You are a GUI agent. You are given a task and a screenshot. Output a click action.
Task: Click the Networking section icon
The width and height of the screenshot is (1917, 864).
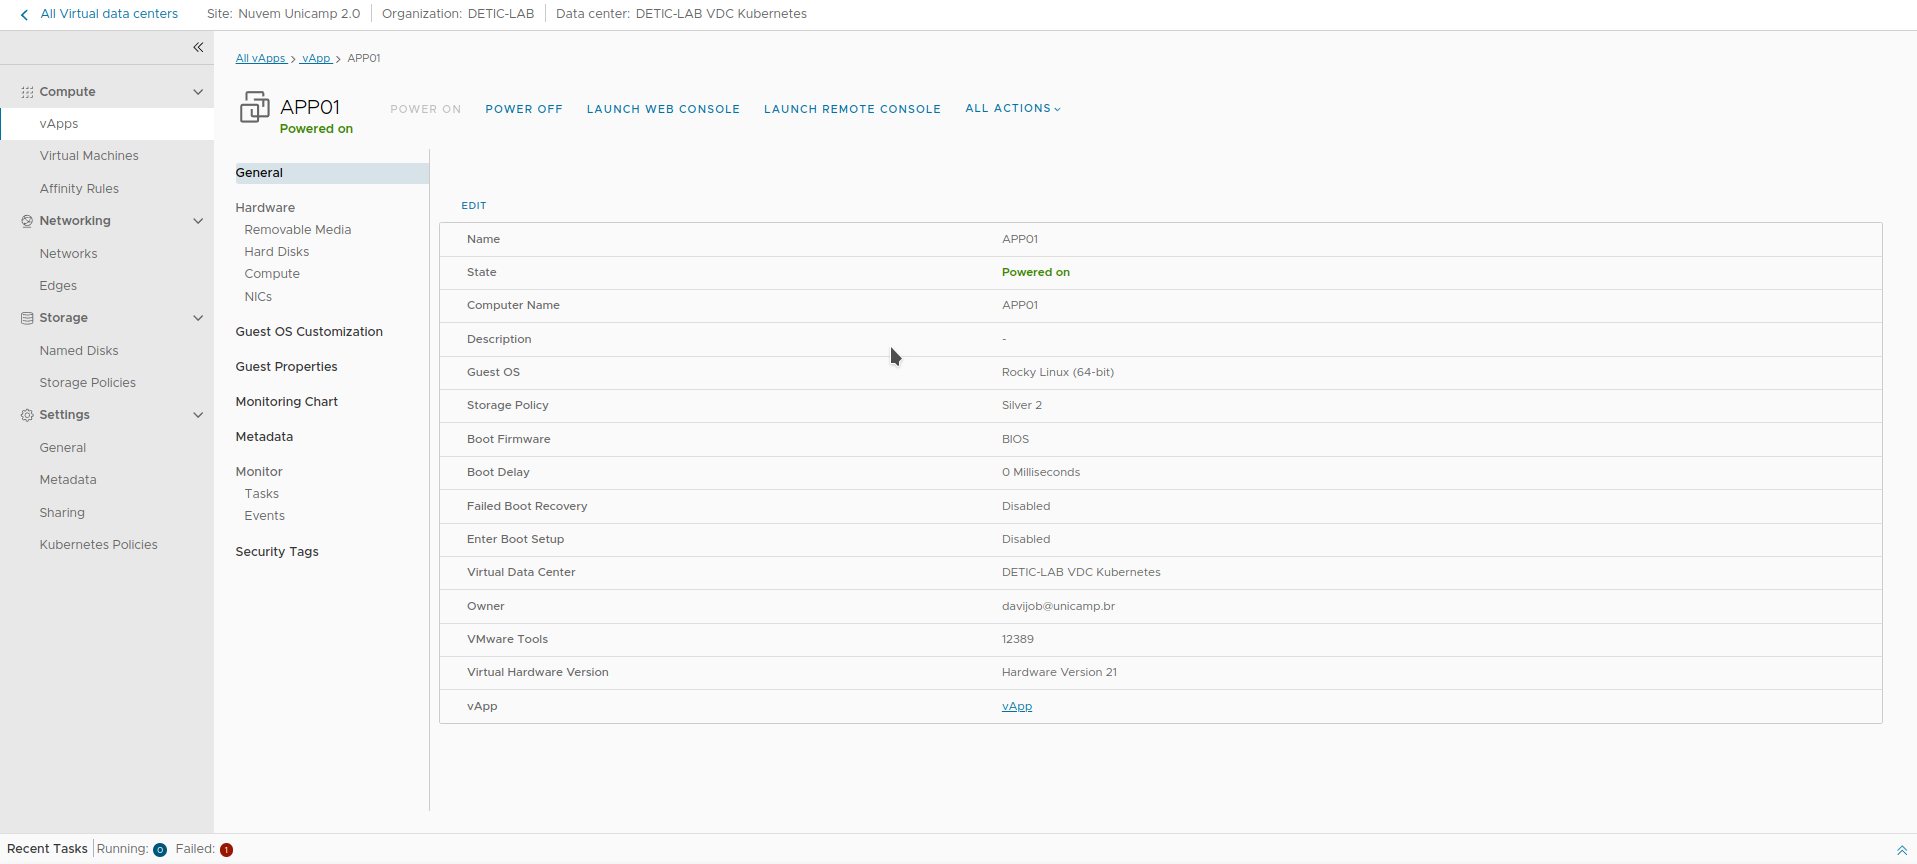(27, 221)
